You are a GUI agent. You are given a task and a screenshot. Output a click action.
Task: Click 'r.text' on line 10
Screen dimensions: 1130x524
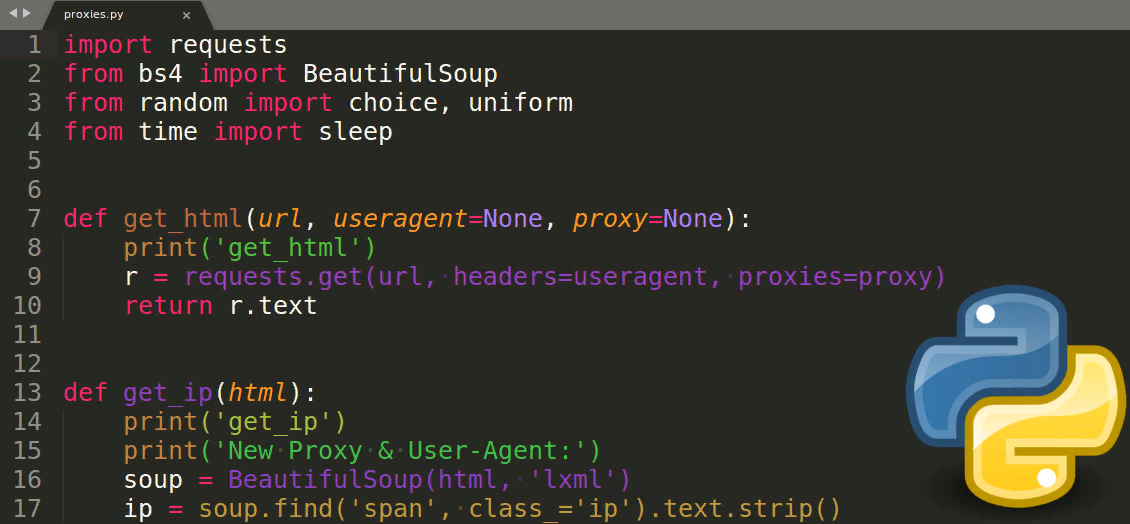tap(273, 306)
